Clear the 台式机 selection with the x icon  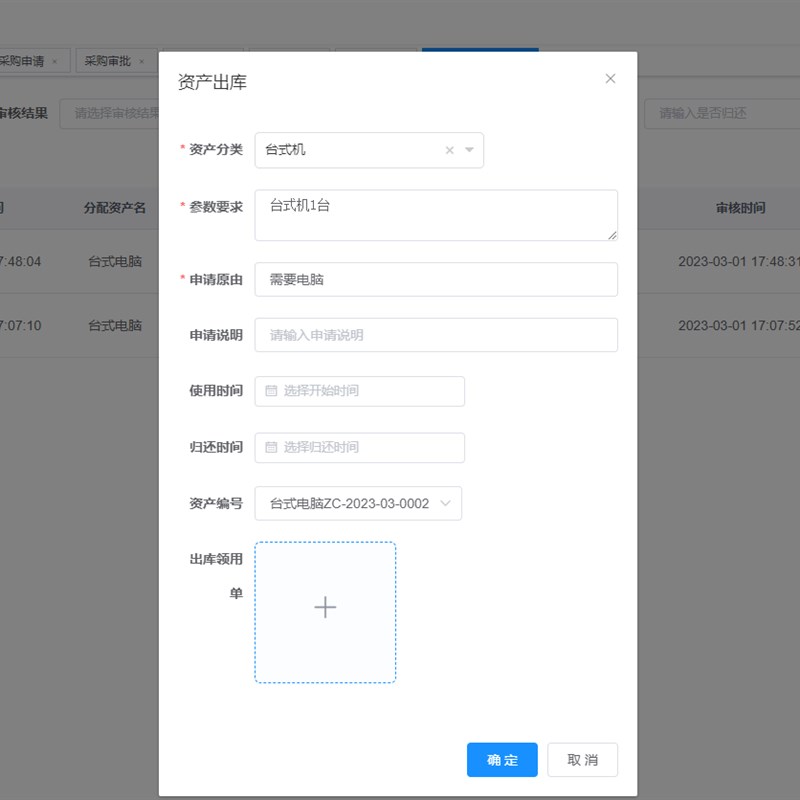point(449,150)
